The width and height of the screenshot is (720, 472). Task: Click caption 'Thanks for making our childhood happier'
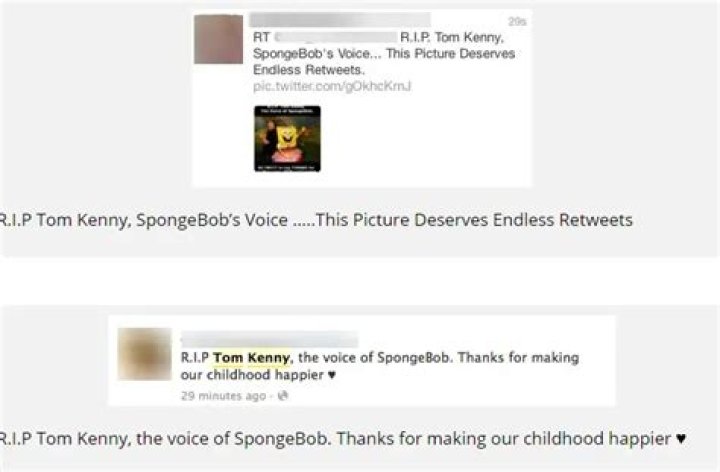click(x=504, y=438)
